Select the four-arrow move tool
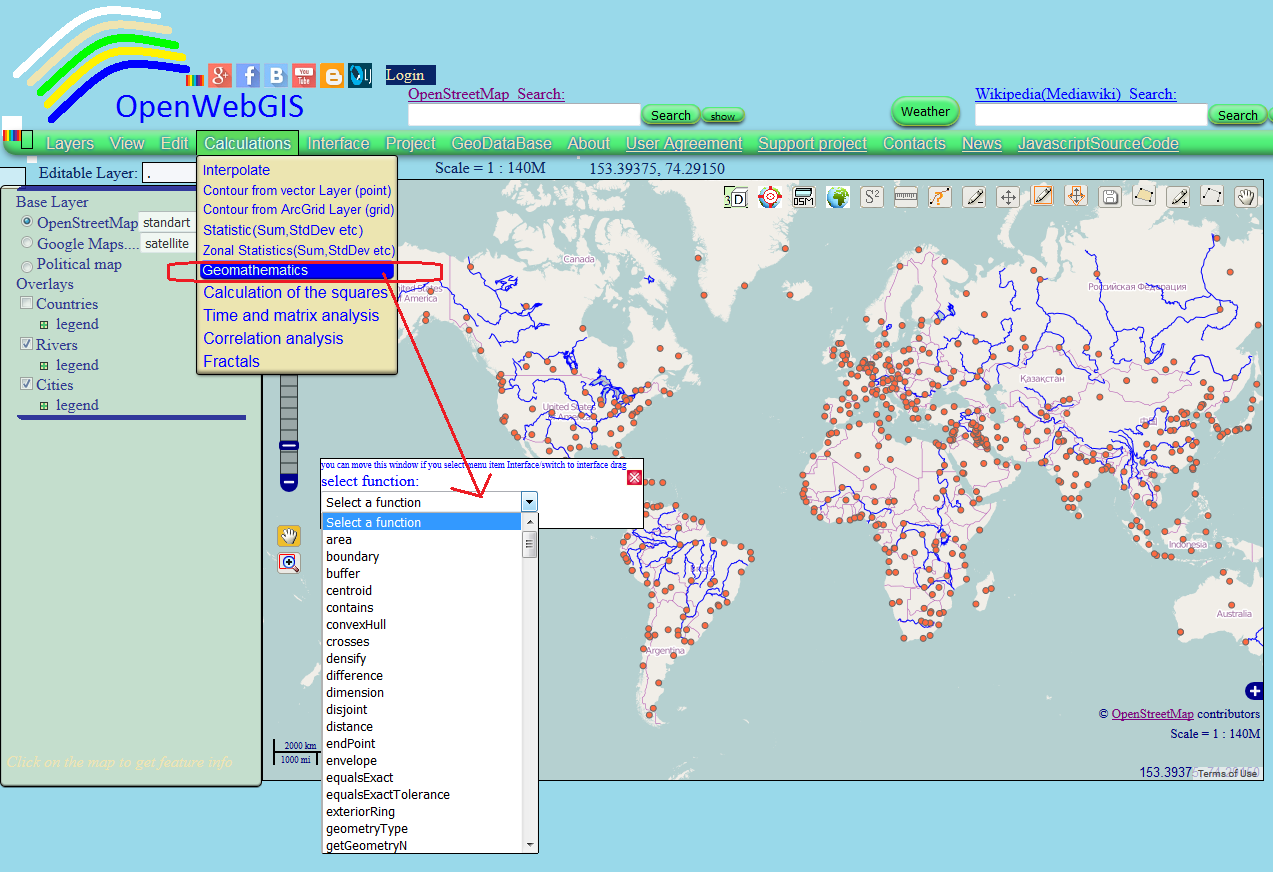The height and width of the screenshot is (872, 1273). pos(1008,197)
